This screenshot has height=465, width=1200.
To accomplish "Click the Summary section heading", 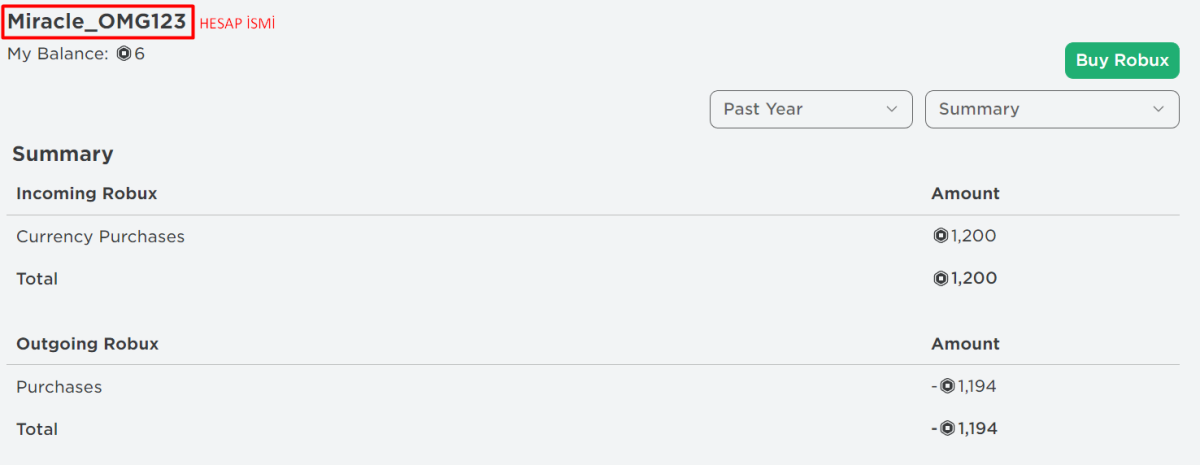I will click(62, 154).
